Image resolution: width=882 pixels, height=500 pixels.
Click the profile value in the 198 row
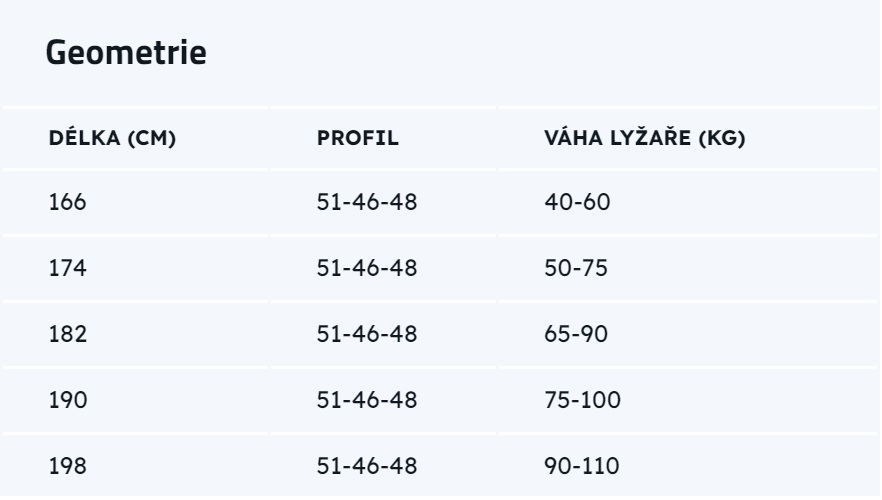pos(367,466)
